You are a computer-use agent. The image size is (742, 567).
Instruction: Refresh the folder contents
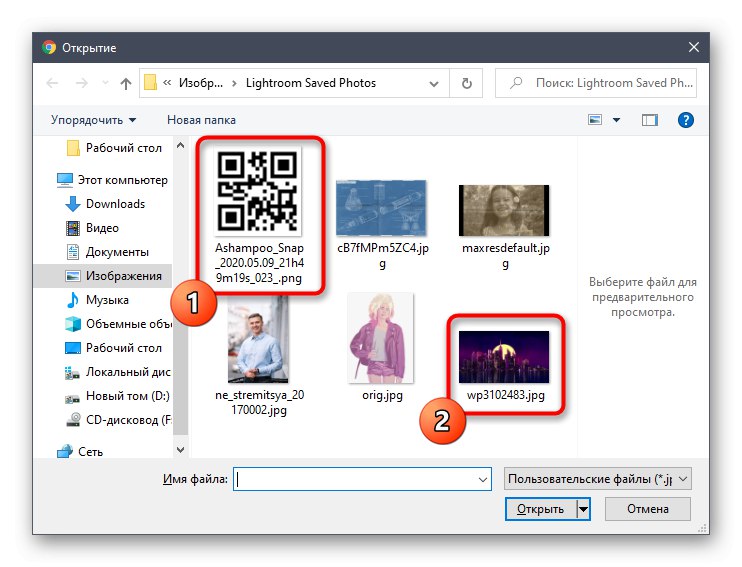pos(467,83)
